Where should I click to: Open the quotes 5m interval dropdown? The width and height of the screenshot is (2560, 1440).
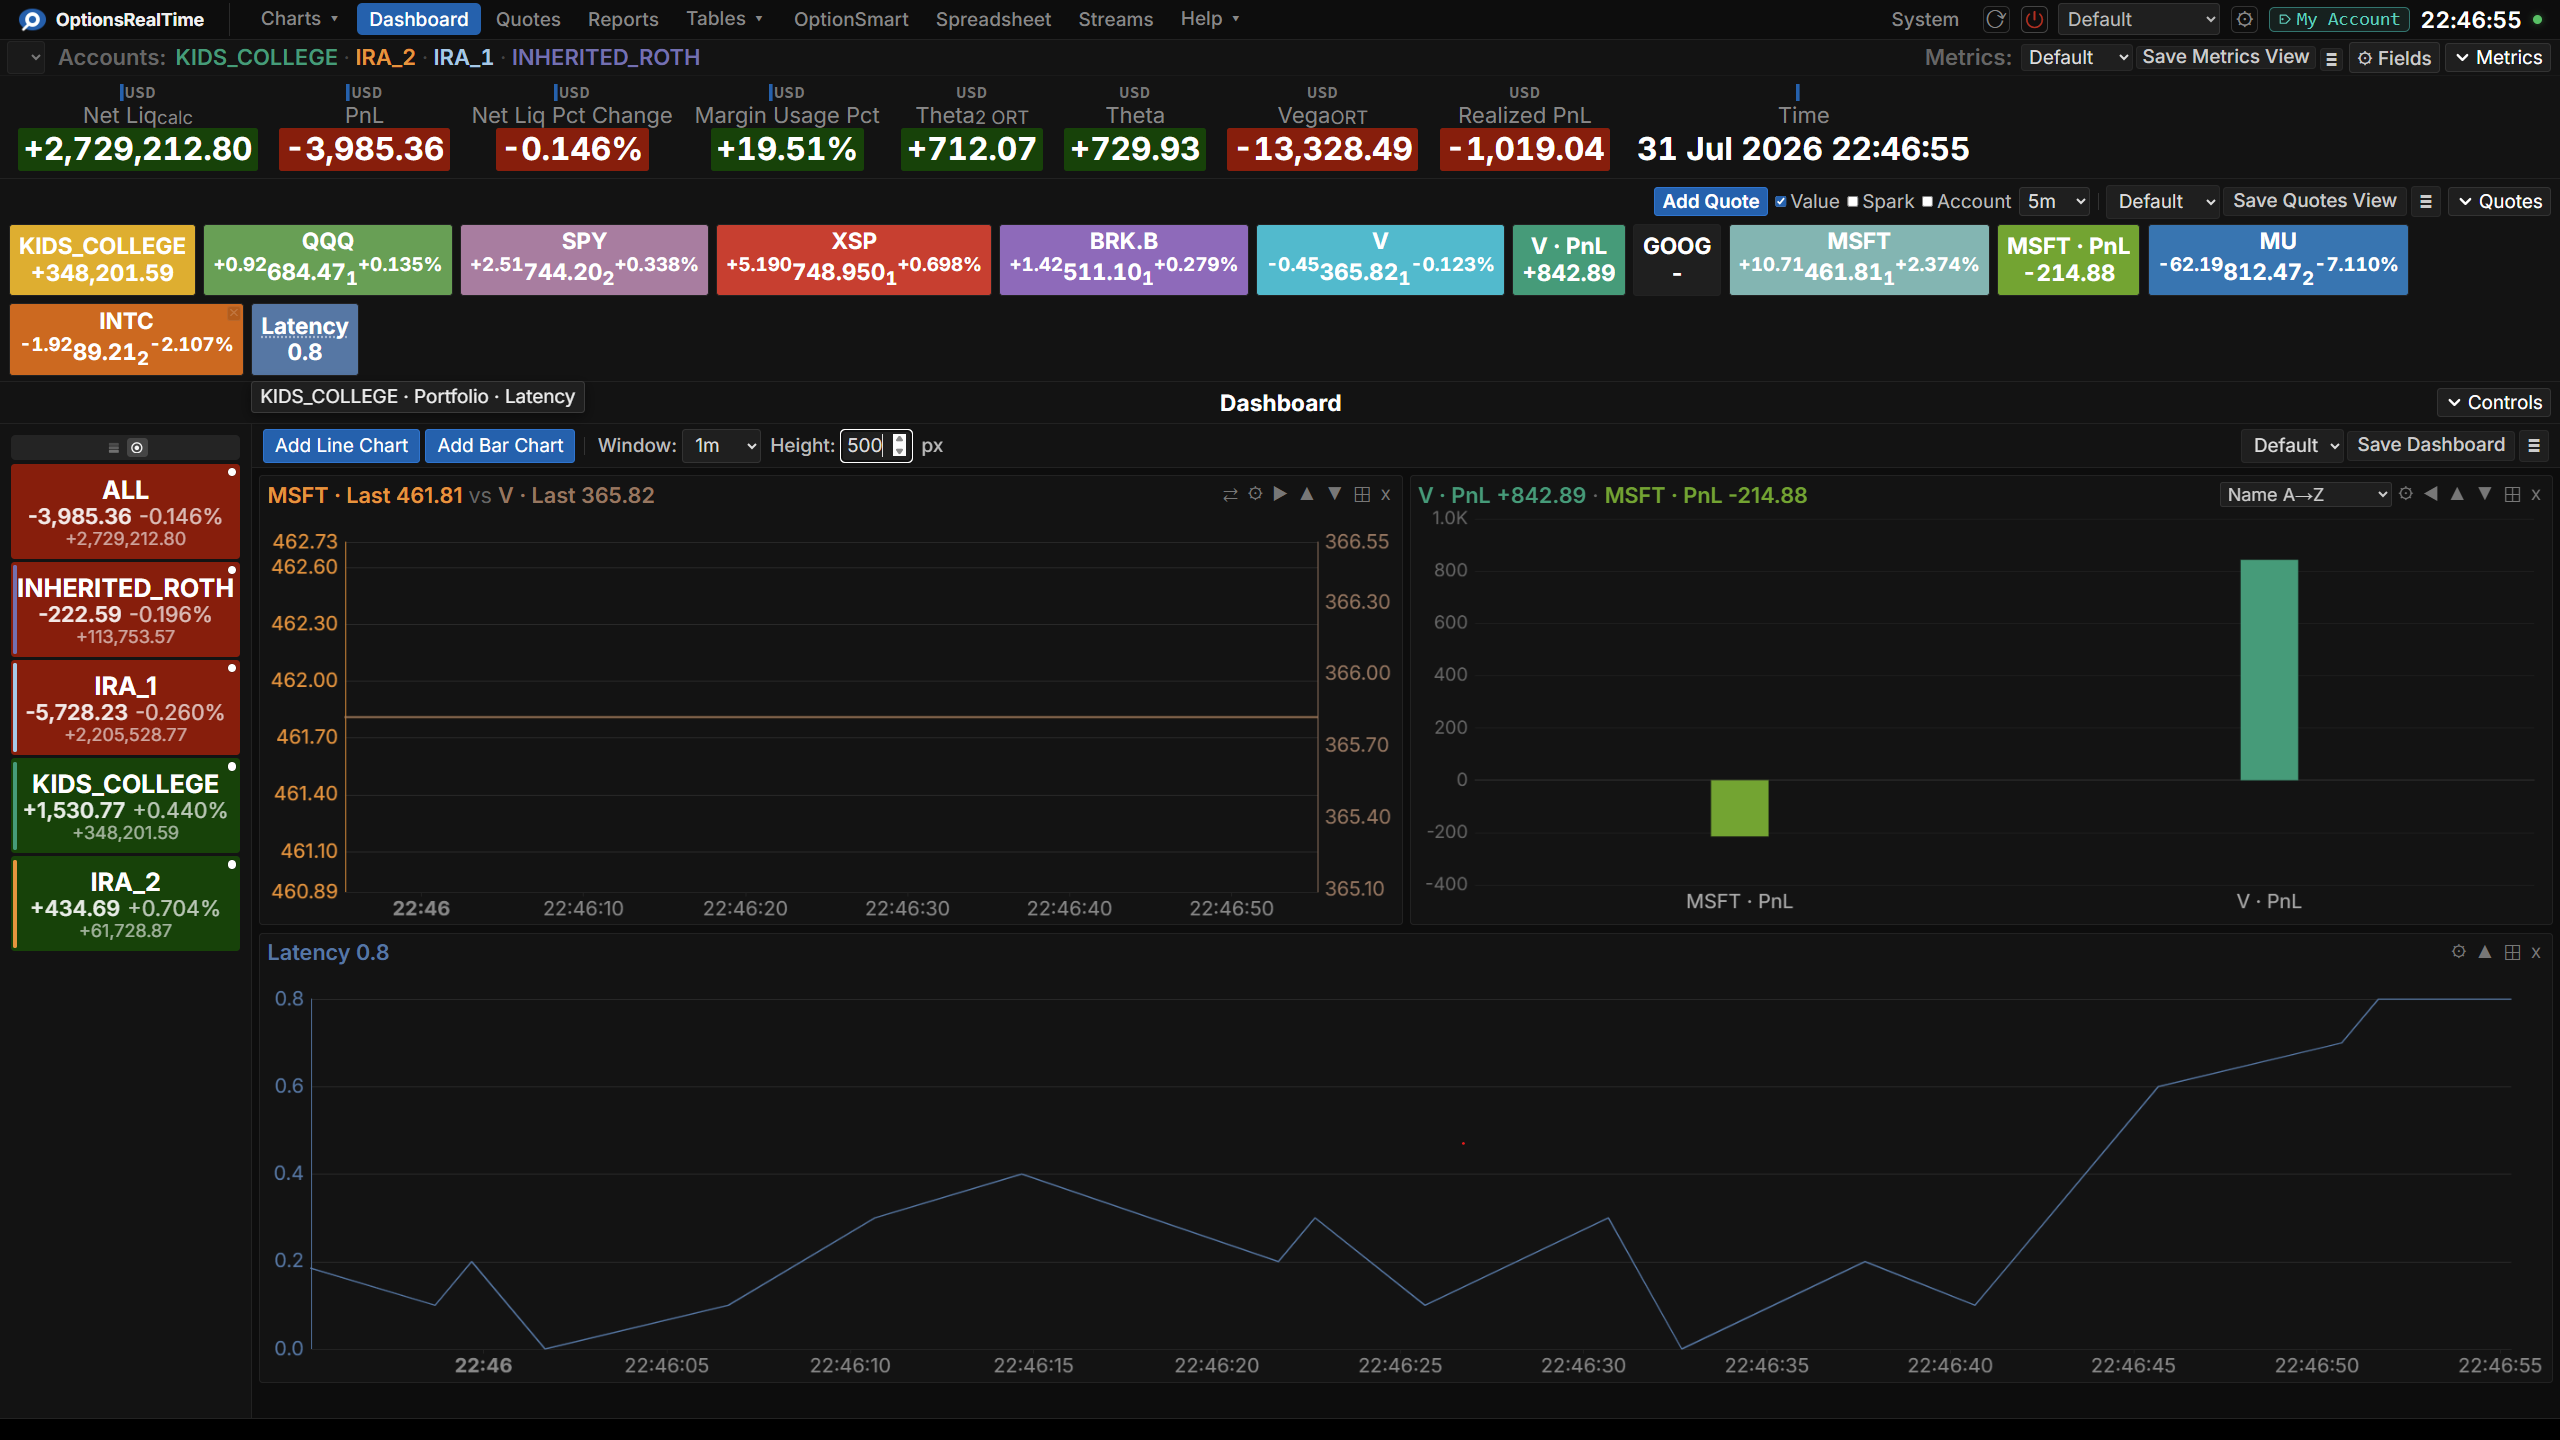pyautogui.click(x=2055, y=202)
